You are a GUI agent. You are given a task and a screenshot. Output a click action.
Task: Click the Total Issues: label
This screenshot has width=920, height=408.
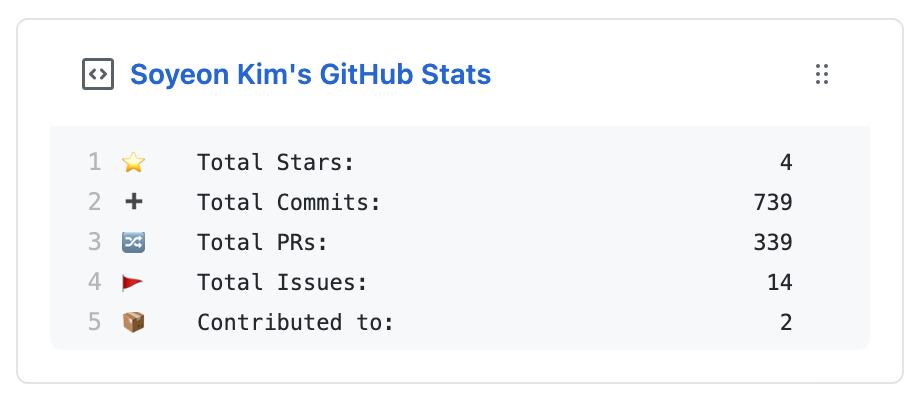[x=282, y=282]
